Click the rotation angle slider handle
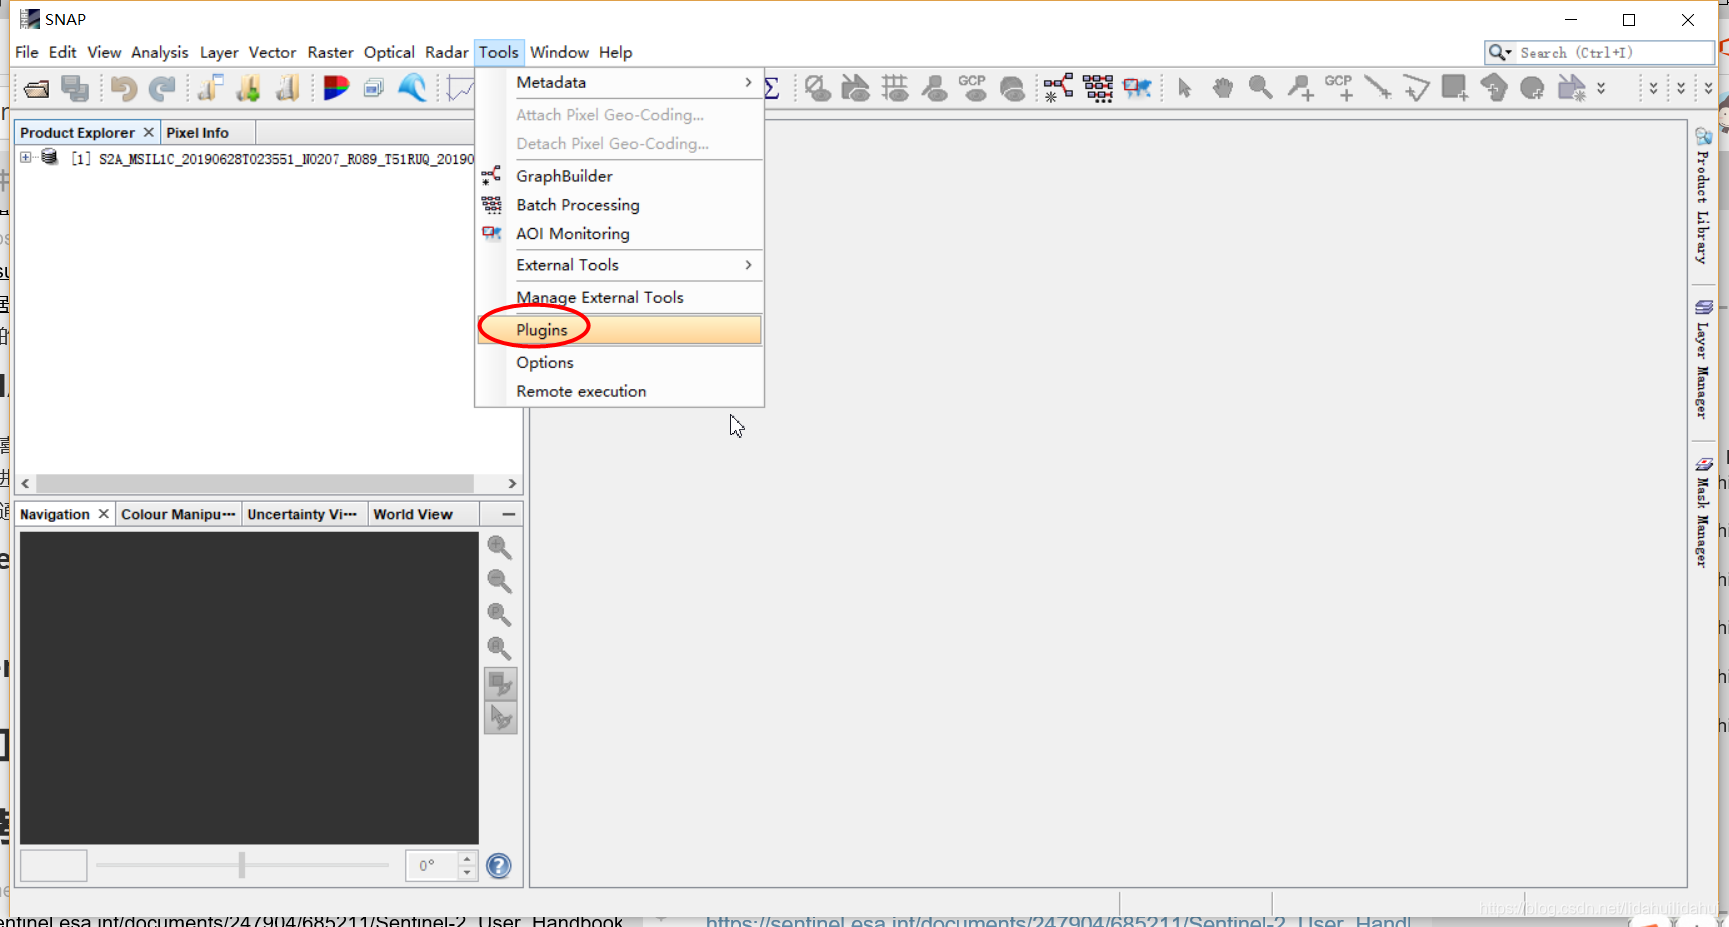The height and width of the screenshot is (927, 1729). [242, 865]
